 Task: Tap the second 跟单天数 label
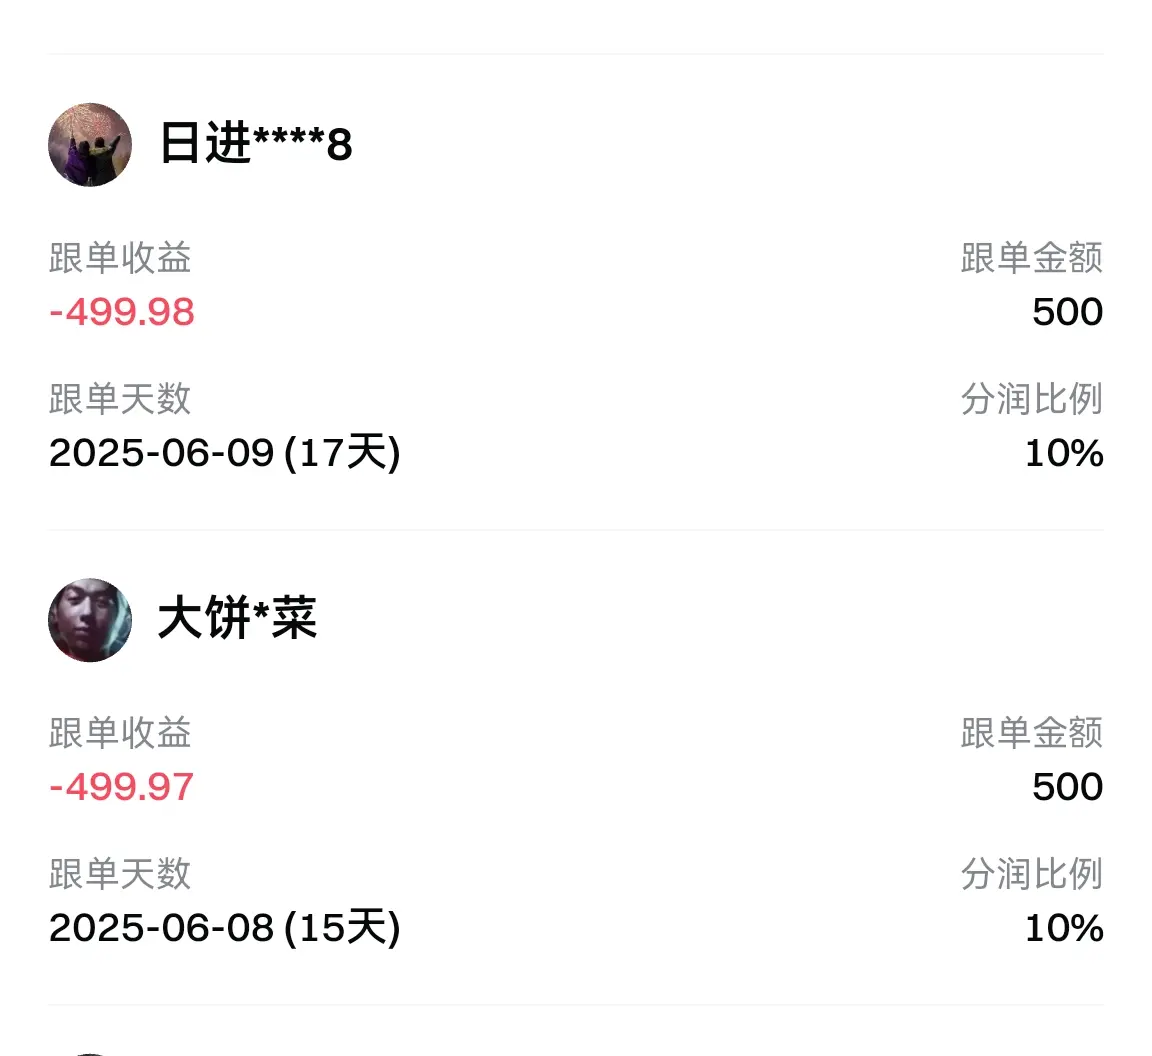point(120,874)
